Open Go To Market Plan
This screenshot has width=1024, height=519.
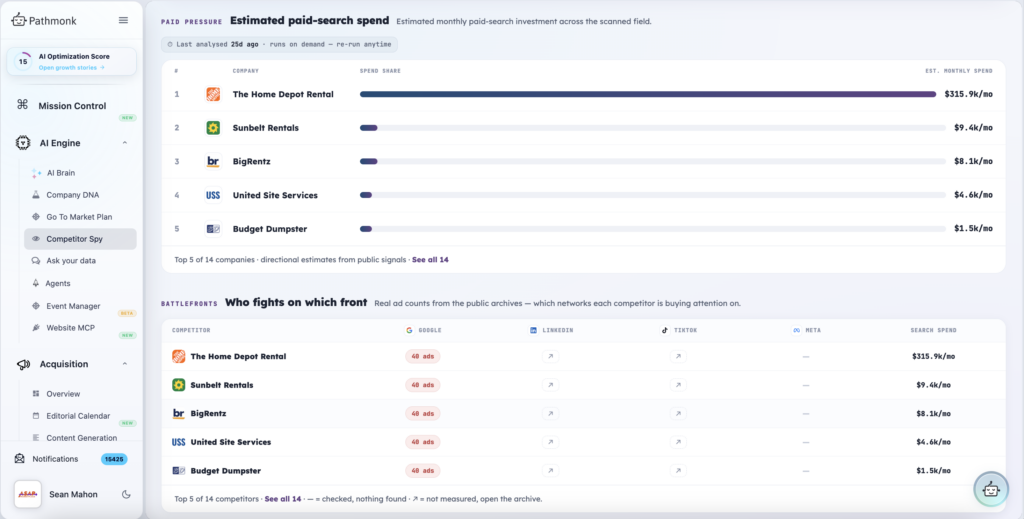[79, 217]
